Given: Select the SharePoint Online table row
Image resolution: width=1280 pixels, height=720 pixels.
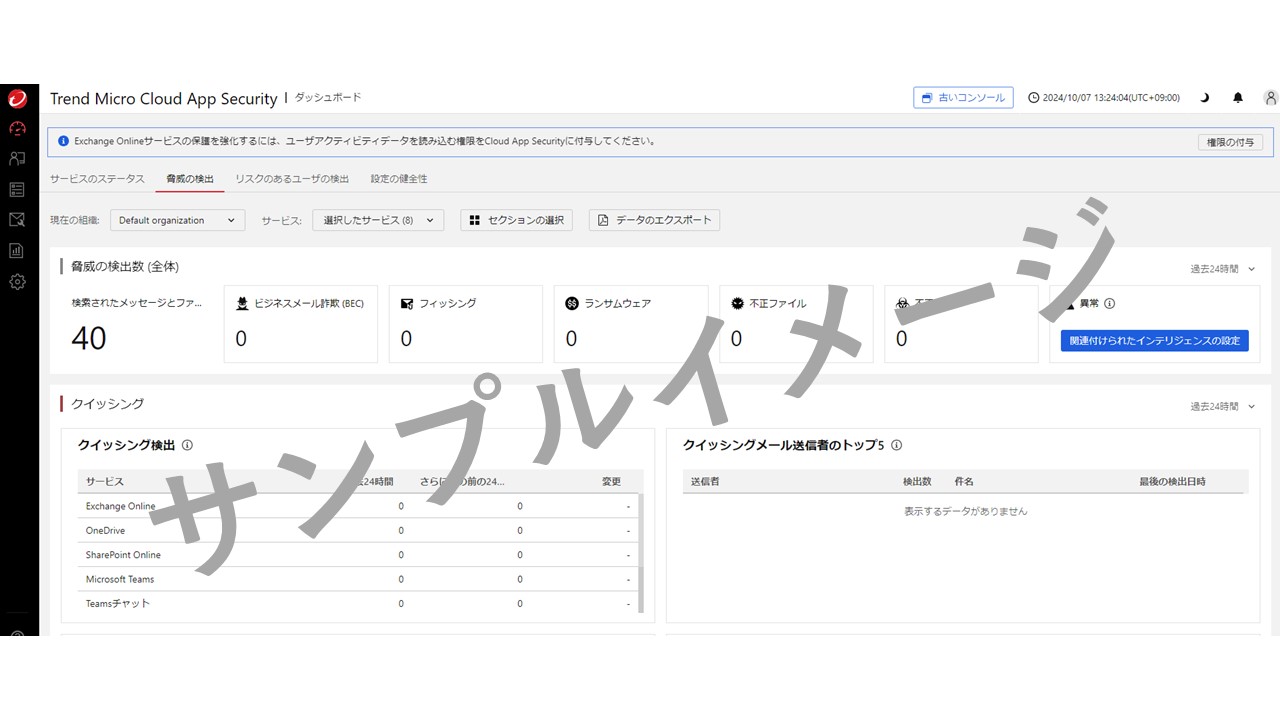Looking at the screenshot, I should tap(358, 555).
